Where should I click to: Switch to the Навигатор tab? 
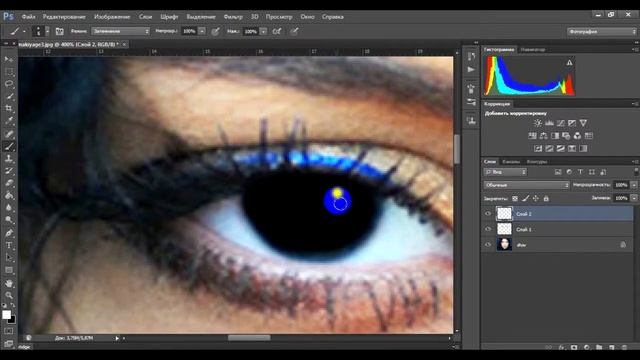pos(533,49)
